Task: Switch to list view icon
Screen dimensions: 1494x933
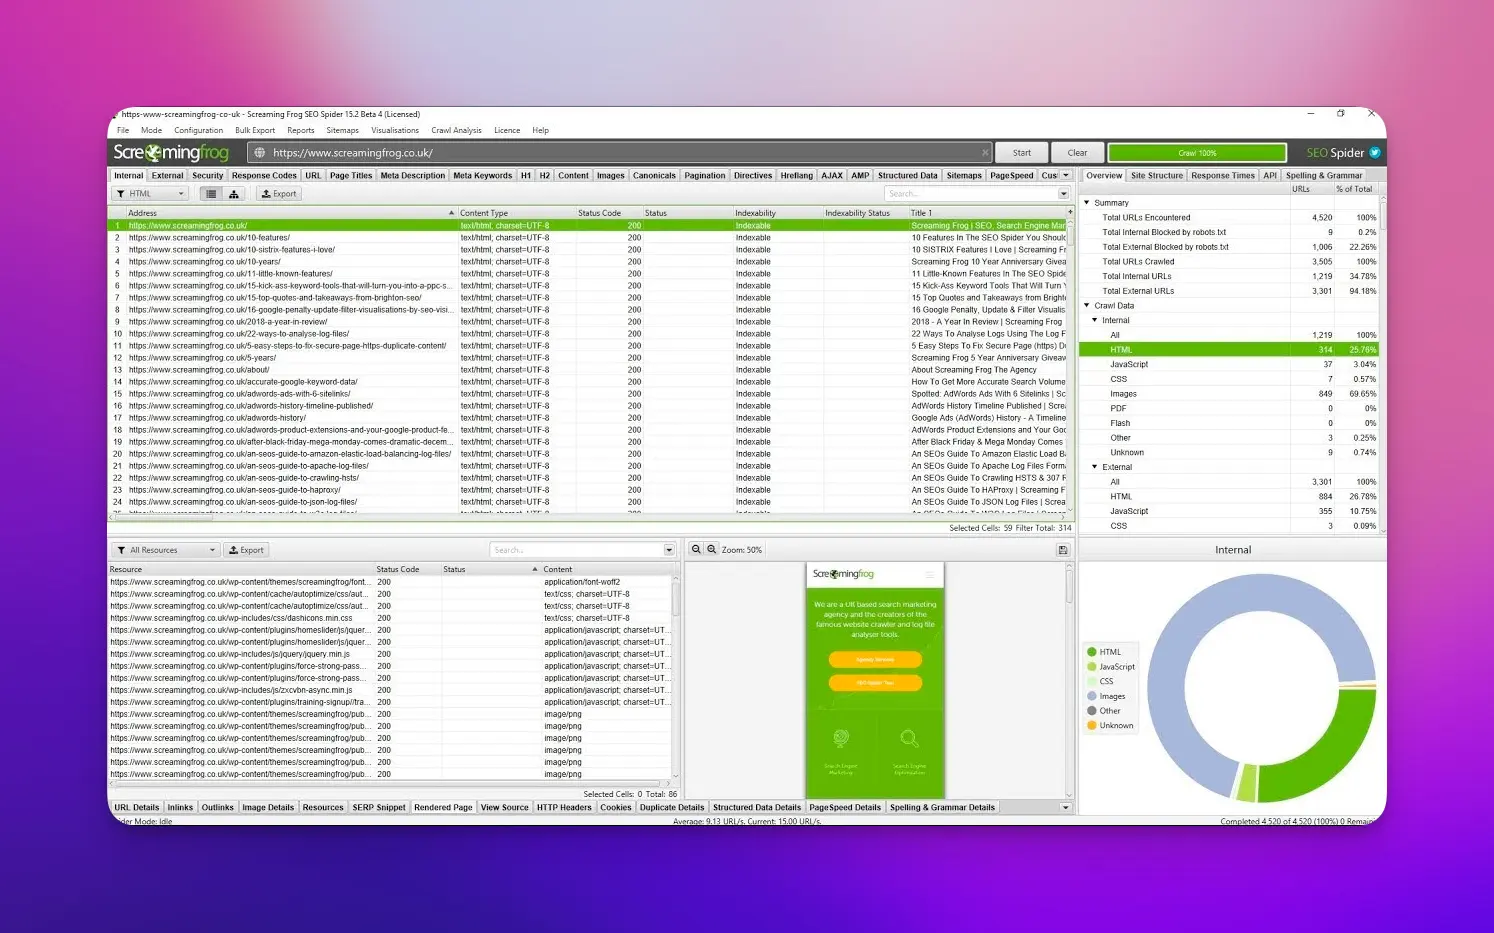Action: 211,194
